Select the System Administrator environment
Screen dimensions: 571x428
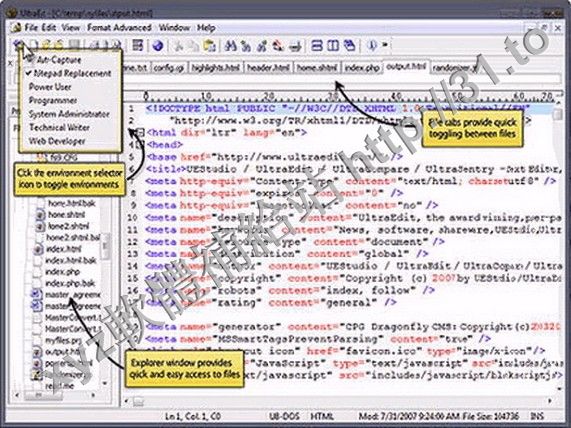[70, 114]
